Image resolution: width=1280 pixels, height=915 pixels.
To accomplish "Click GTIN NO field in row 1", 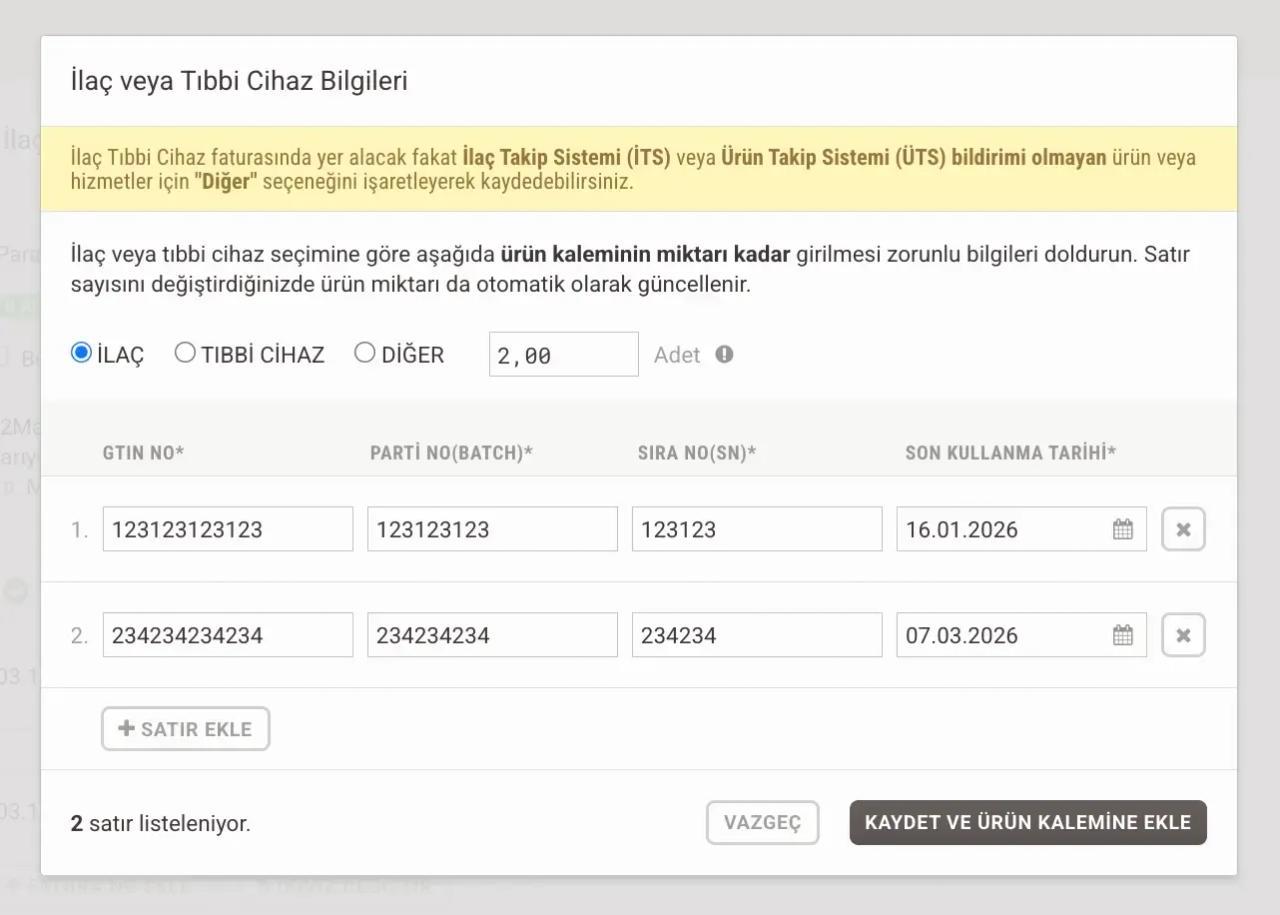I will [227, 529].
